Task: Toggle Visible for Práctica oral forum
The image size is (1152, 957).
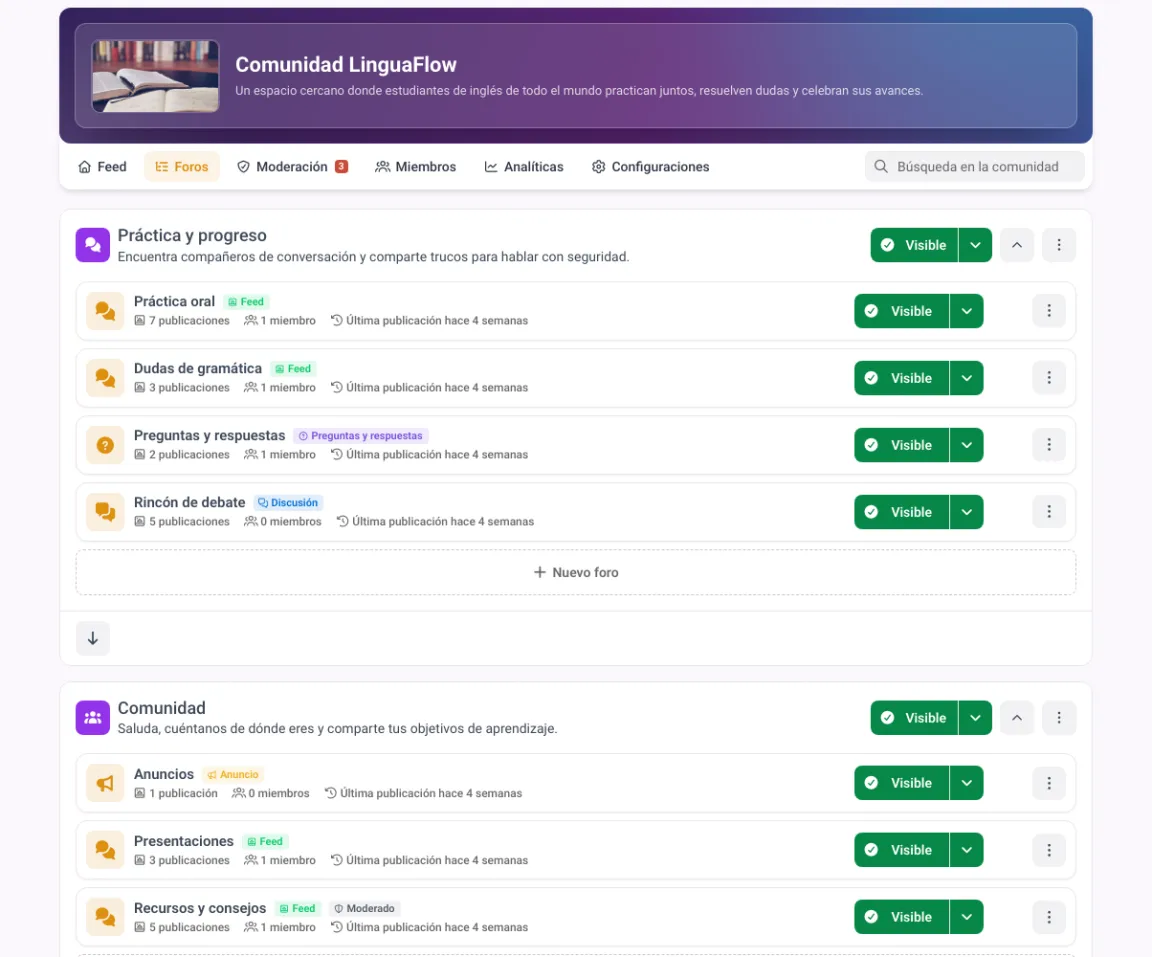Action: (901, 311)
